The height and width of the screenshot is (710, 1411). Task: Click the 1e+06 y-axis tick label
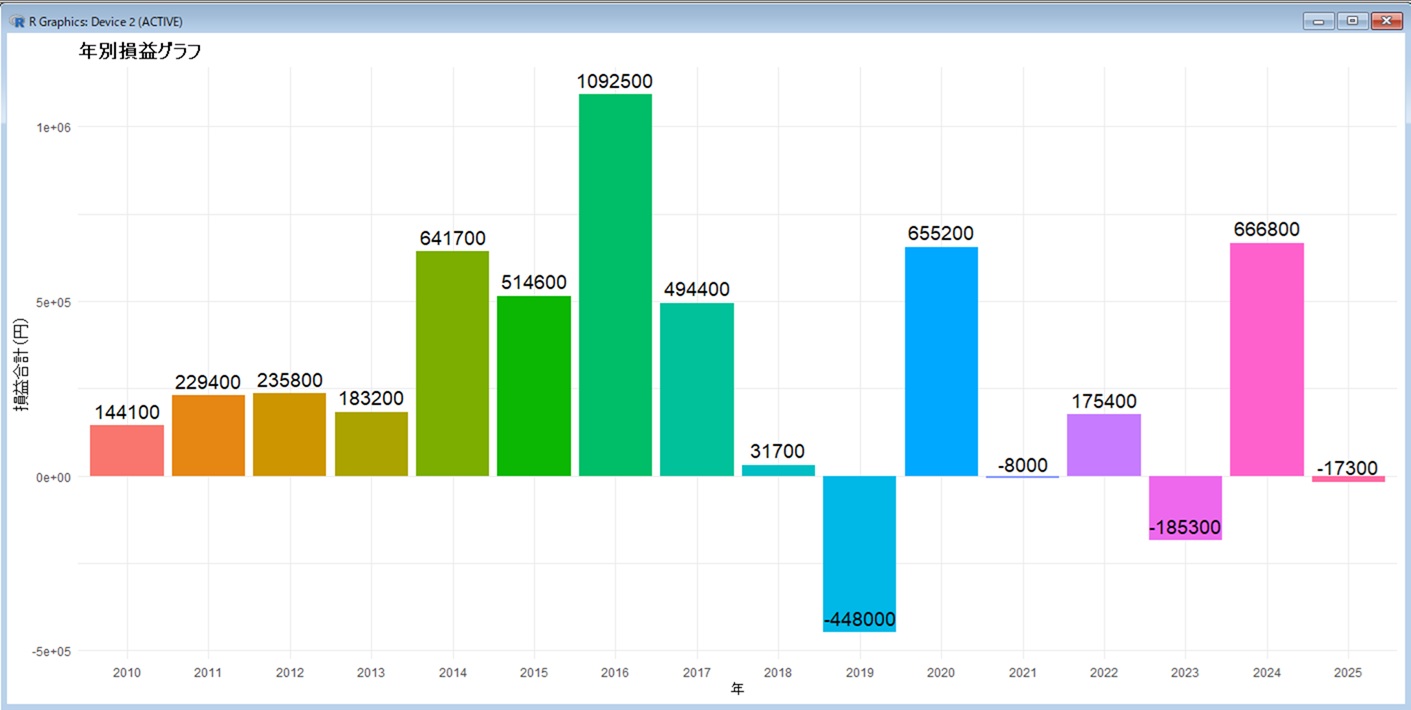pos(52,127)
